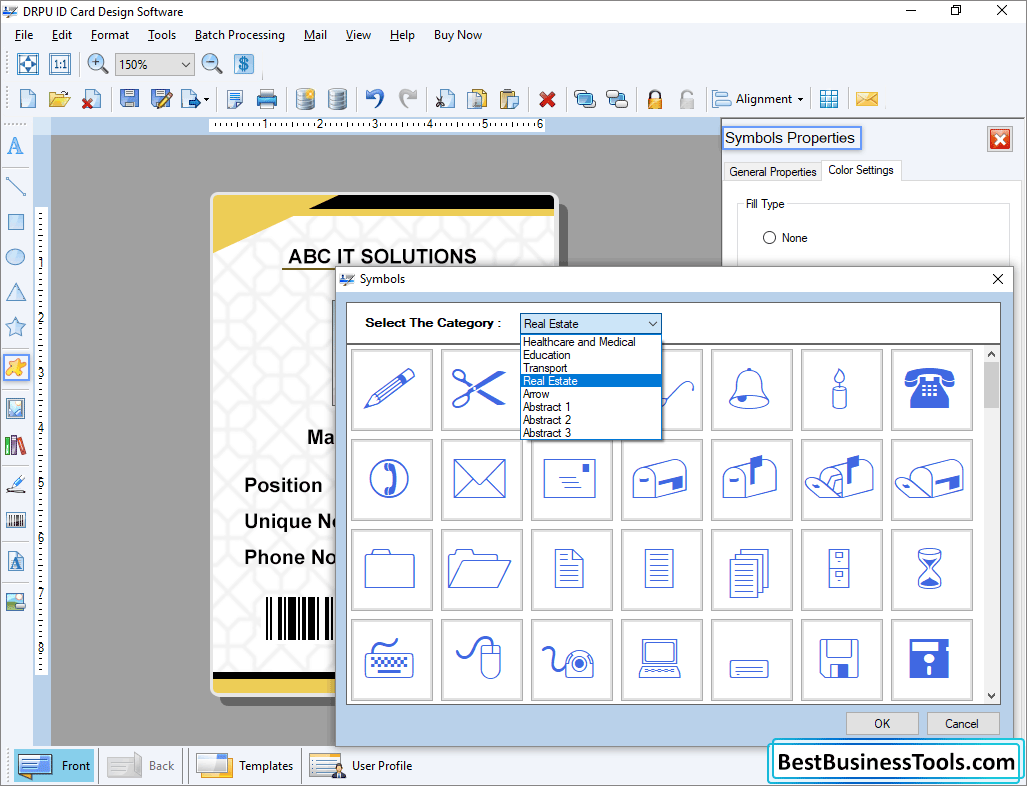Viewport: 1027px width, 786px height.
Task: Select the Barcode tool in sidebar
Action: (x=15, y=521)
